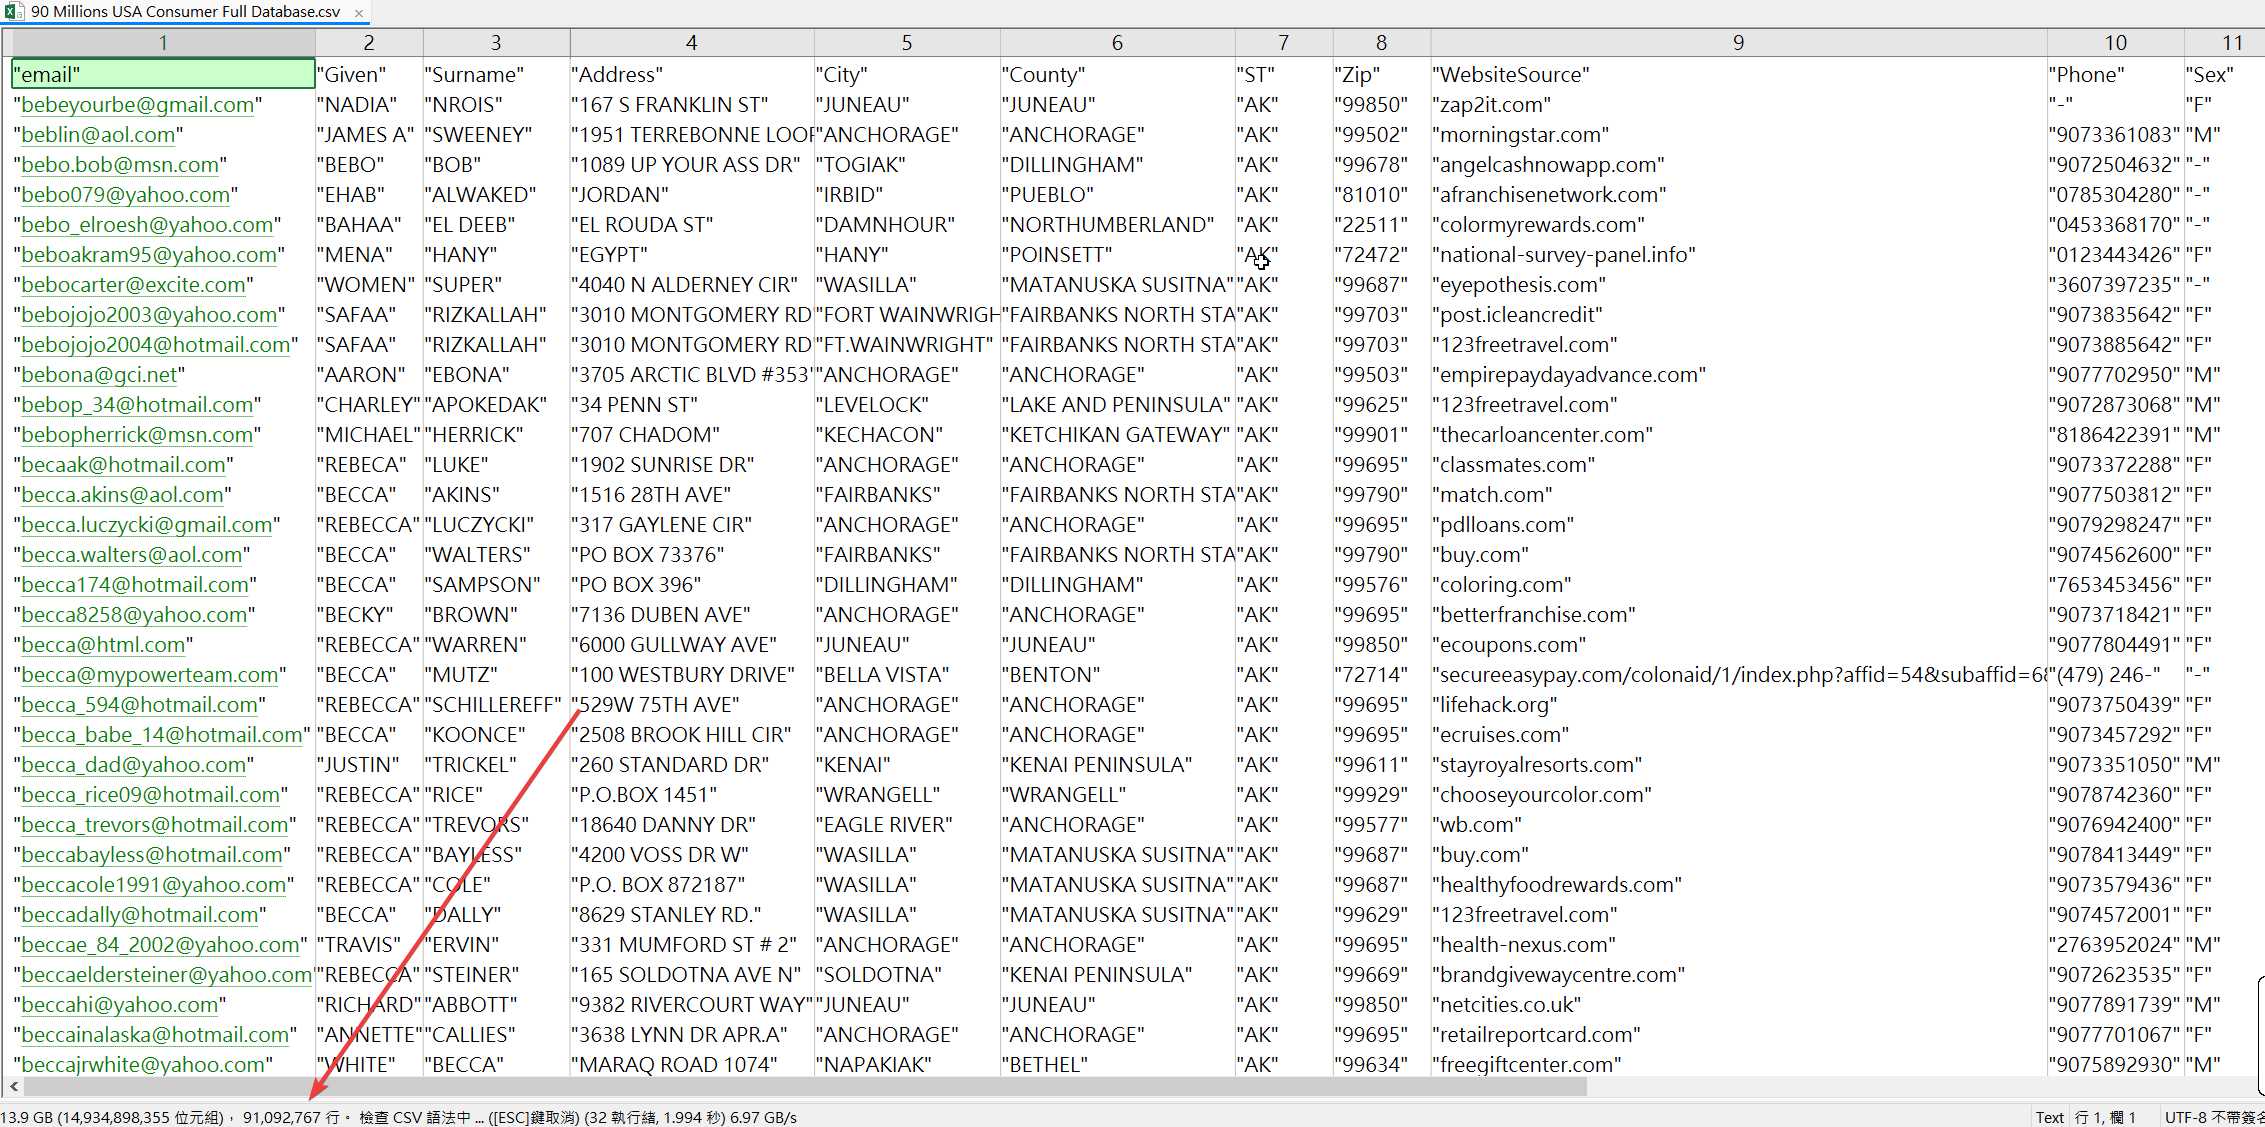
Task: Click the "City" header cell
Action: [x=907, y=75]
